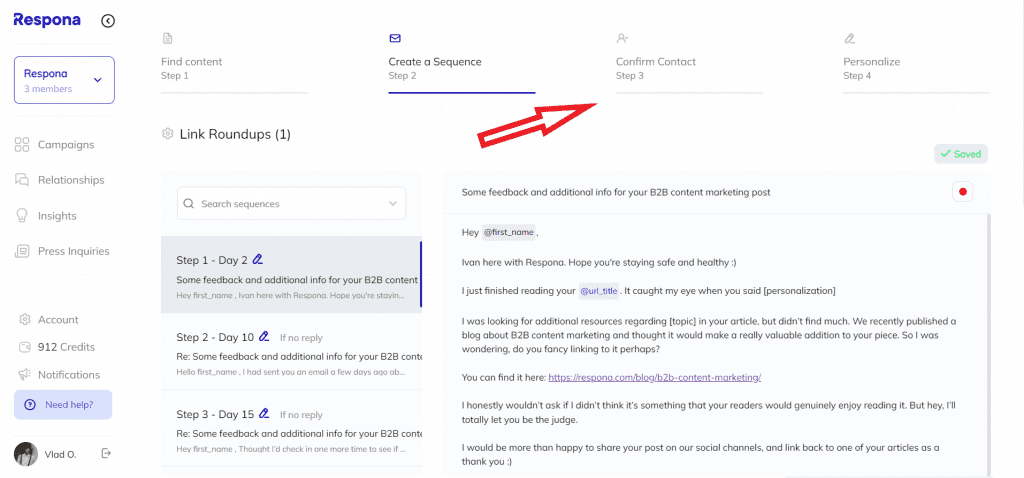Click the Account gear icon
The image size is (1024, 478).
25,320
